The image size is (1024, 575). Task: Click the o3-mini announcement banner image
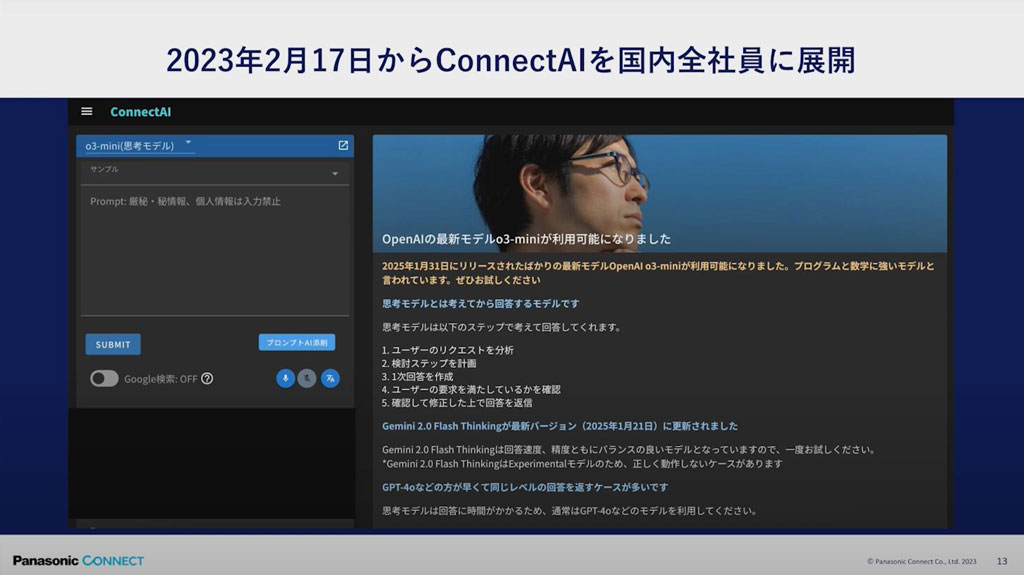tap(660, 193)
